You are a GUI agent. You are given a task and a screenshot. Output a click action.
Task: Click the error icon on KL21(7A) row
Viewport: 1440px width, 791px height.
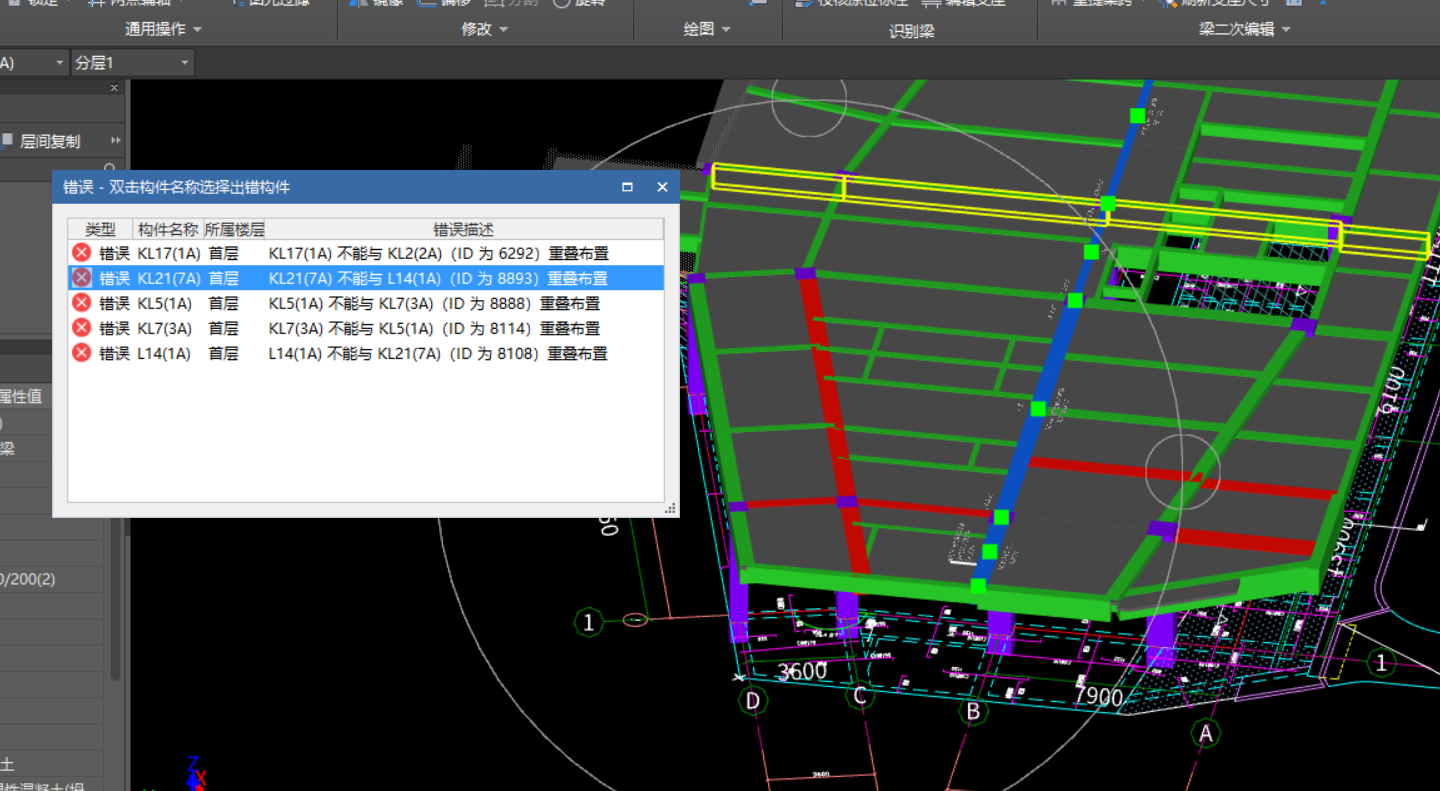(x=82, y=278)
